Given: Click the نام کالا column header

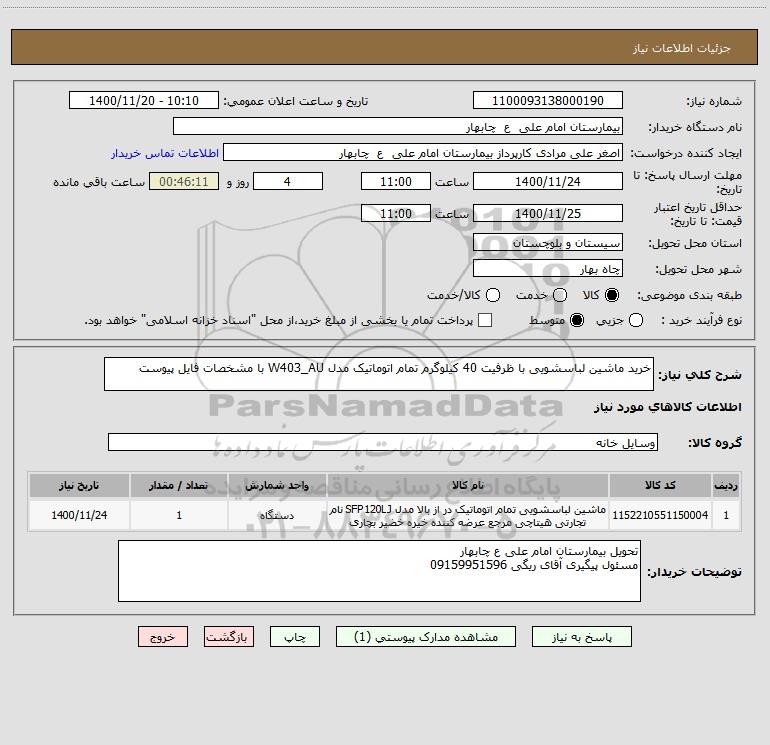Looking at the screenshot, I should [x=468, y=485].
